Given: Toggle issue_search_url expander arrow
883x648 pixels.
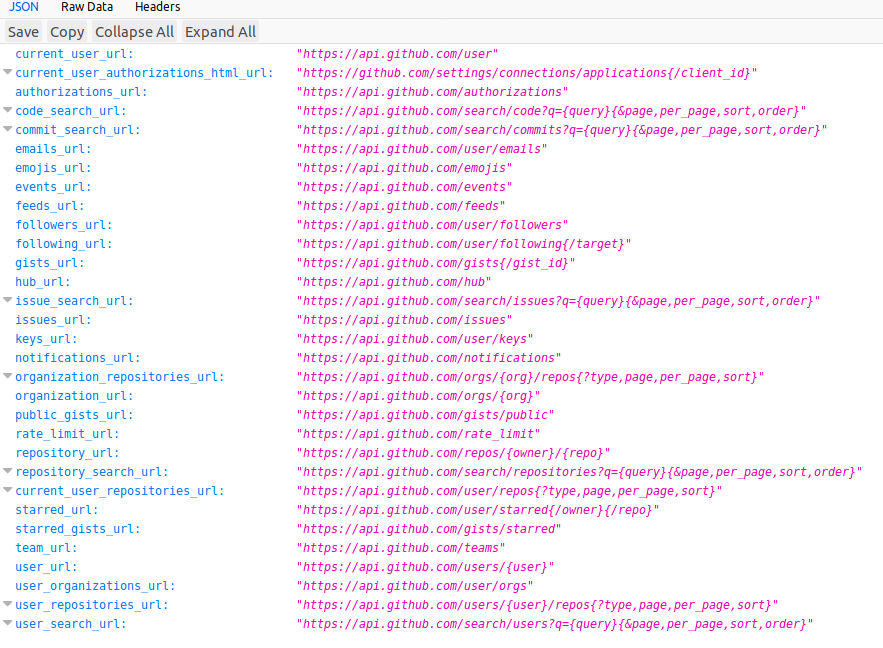Looking at the screenshot, I should click(x=8, y=301).
